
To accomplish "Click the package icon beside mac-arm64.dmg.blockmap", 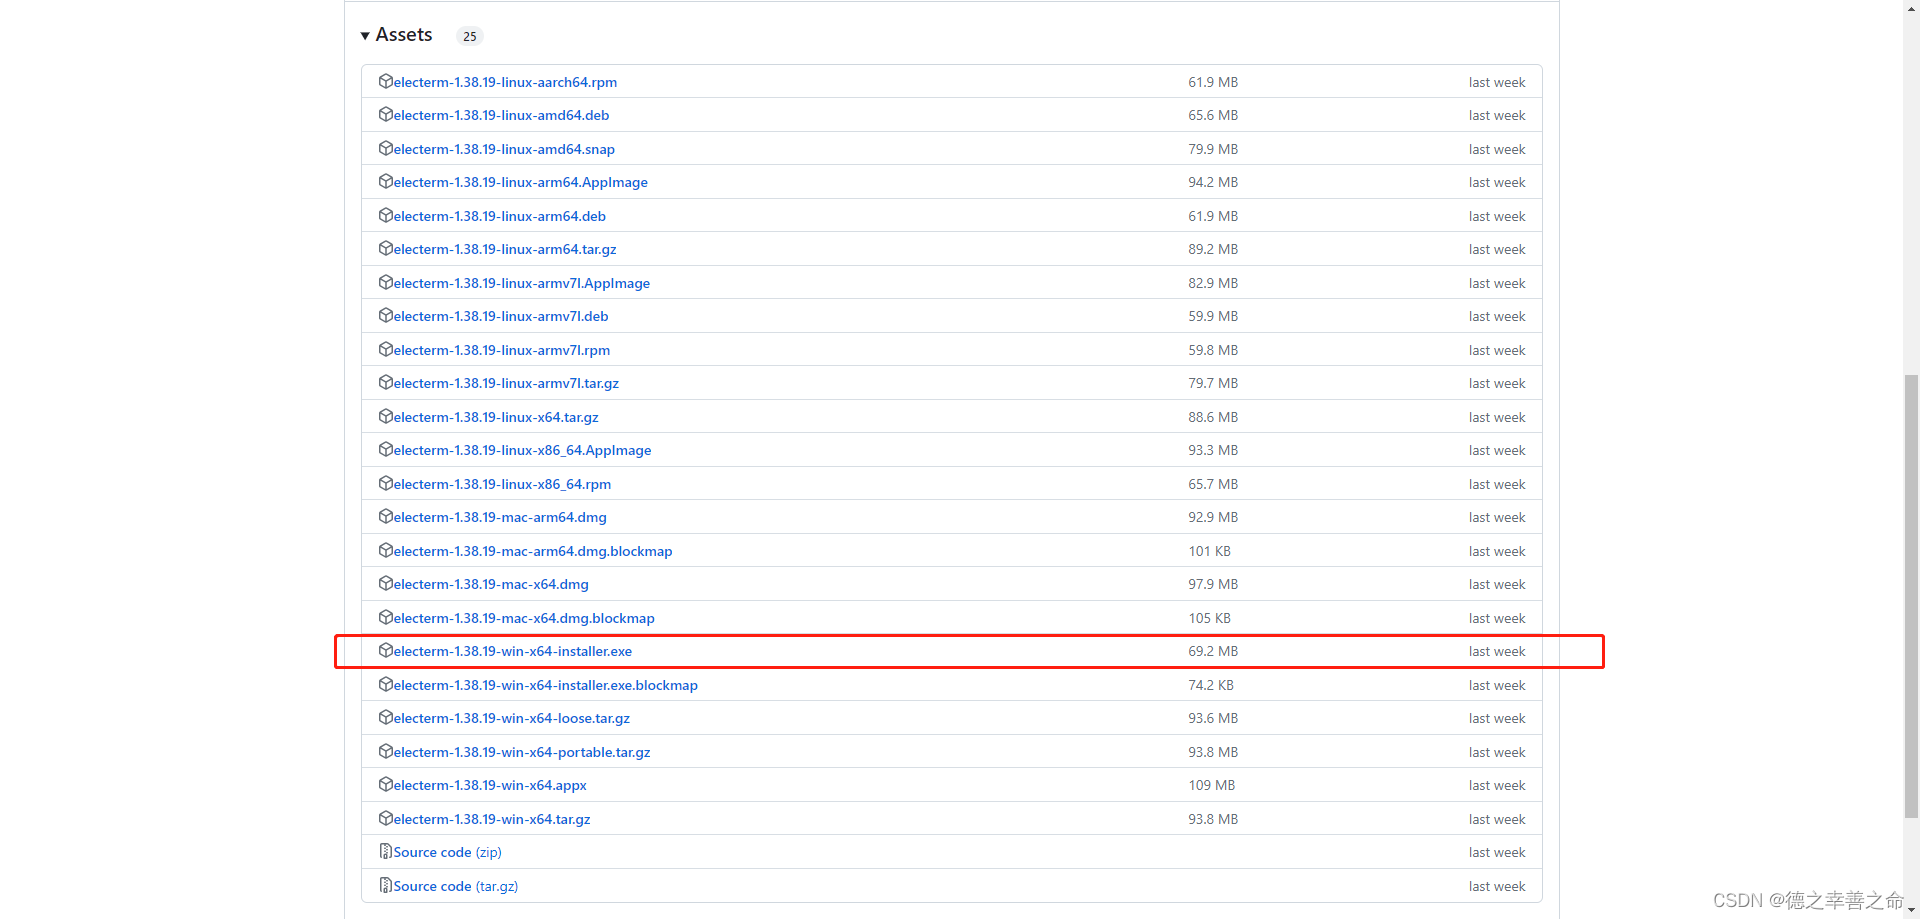I will 385,550.
